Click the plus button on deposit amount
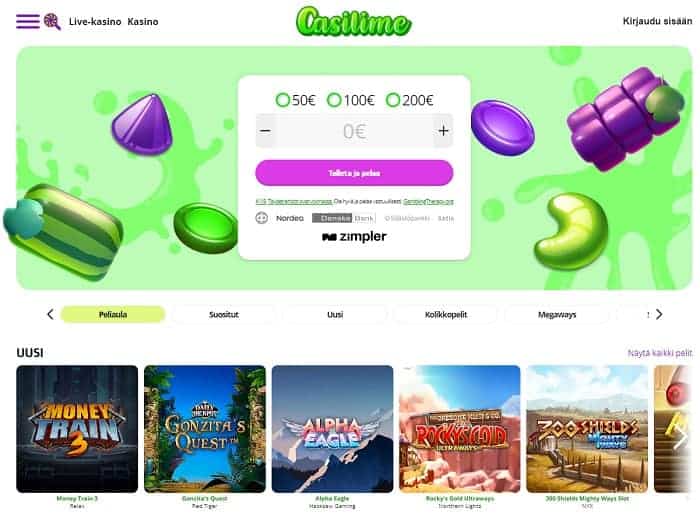Image resolution: width=700 pixels, height=522 pixels. [x=443, y=131]
